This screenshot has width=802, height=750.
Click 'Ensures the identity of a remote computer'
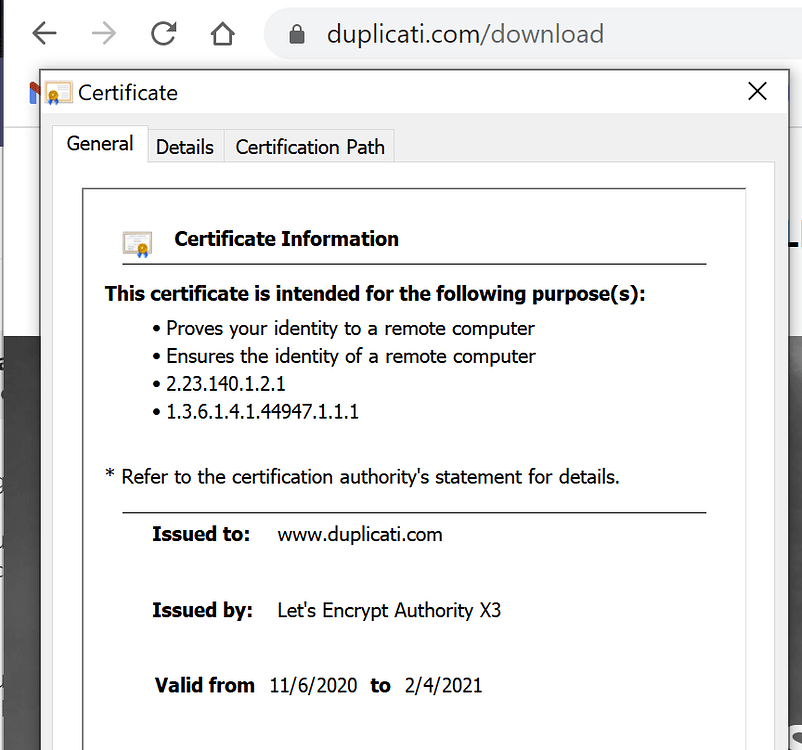[x=351, y=356]
